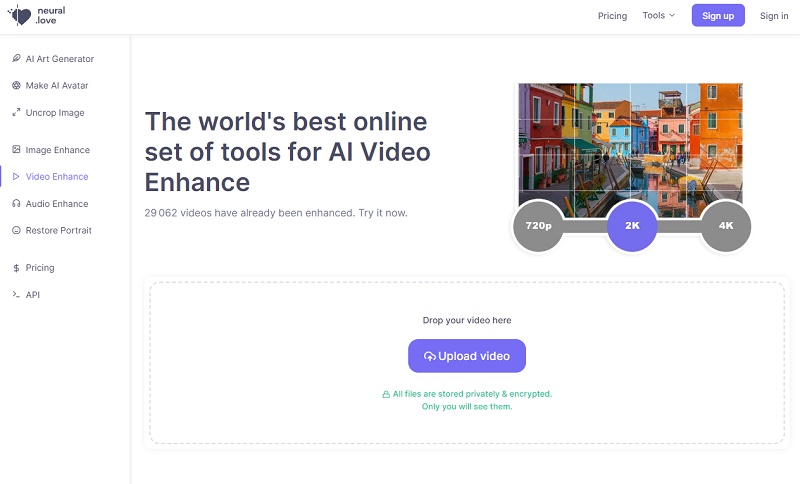Expand the Tools dropdown menu
The image size is (800, 484).
click(659, 15)
